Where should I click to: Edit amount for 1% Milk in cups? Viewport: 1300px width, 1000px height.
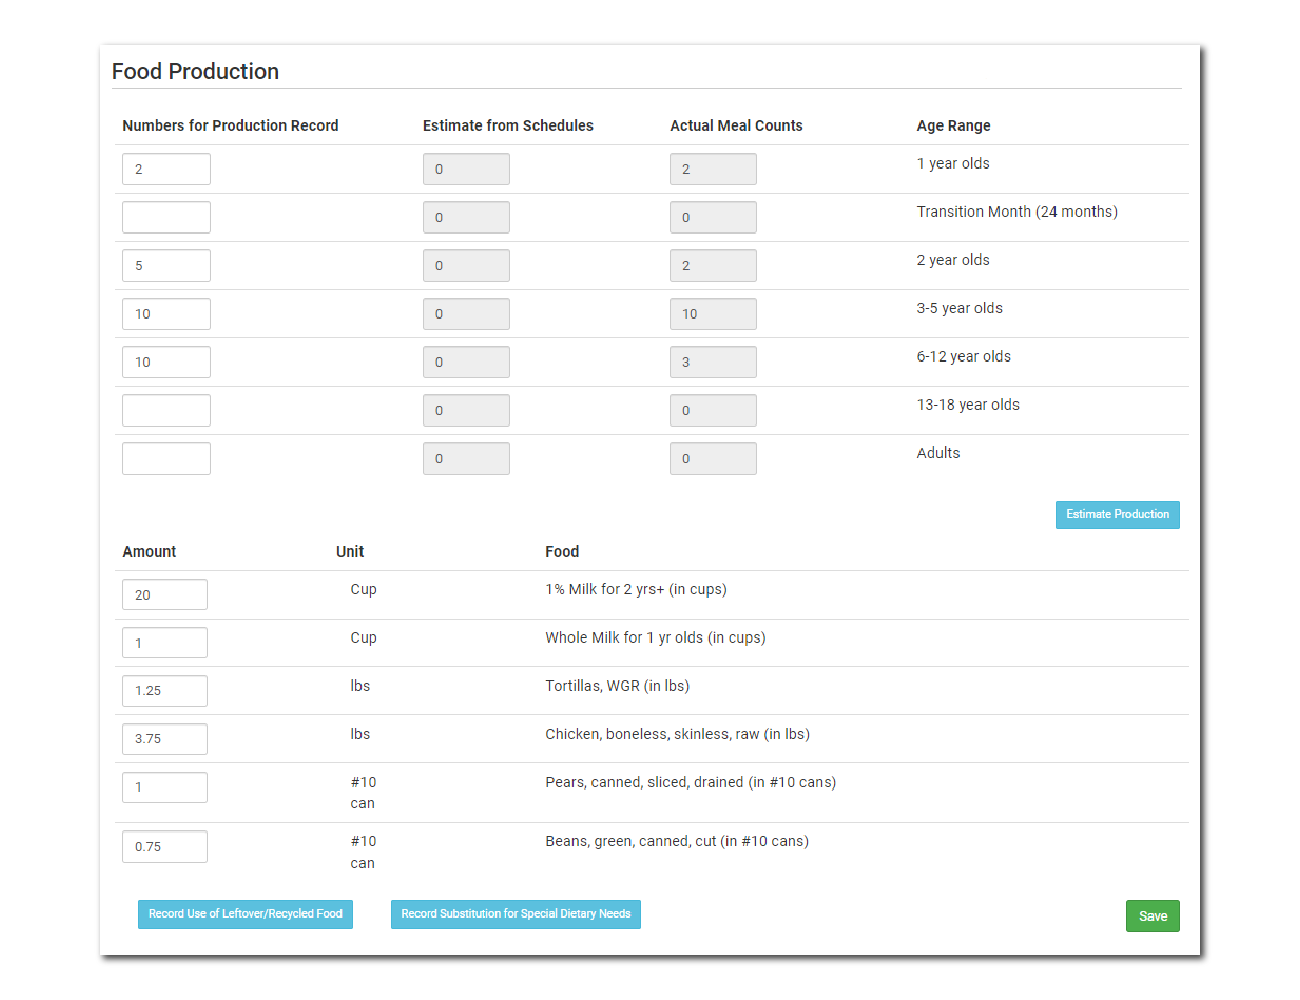tap(165, 595)
